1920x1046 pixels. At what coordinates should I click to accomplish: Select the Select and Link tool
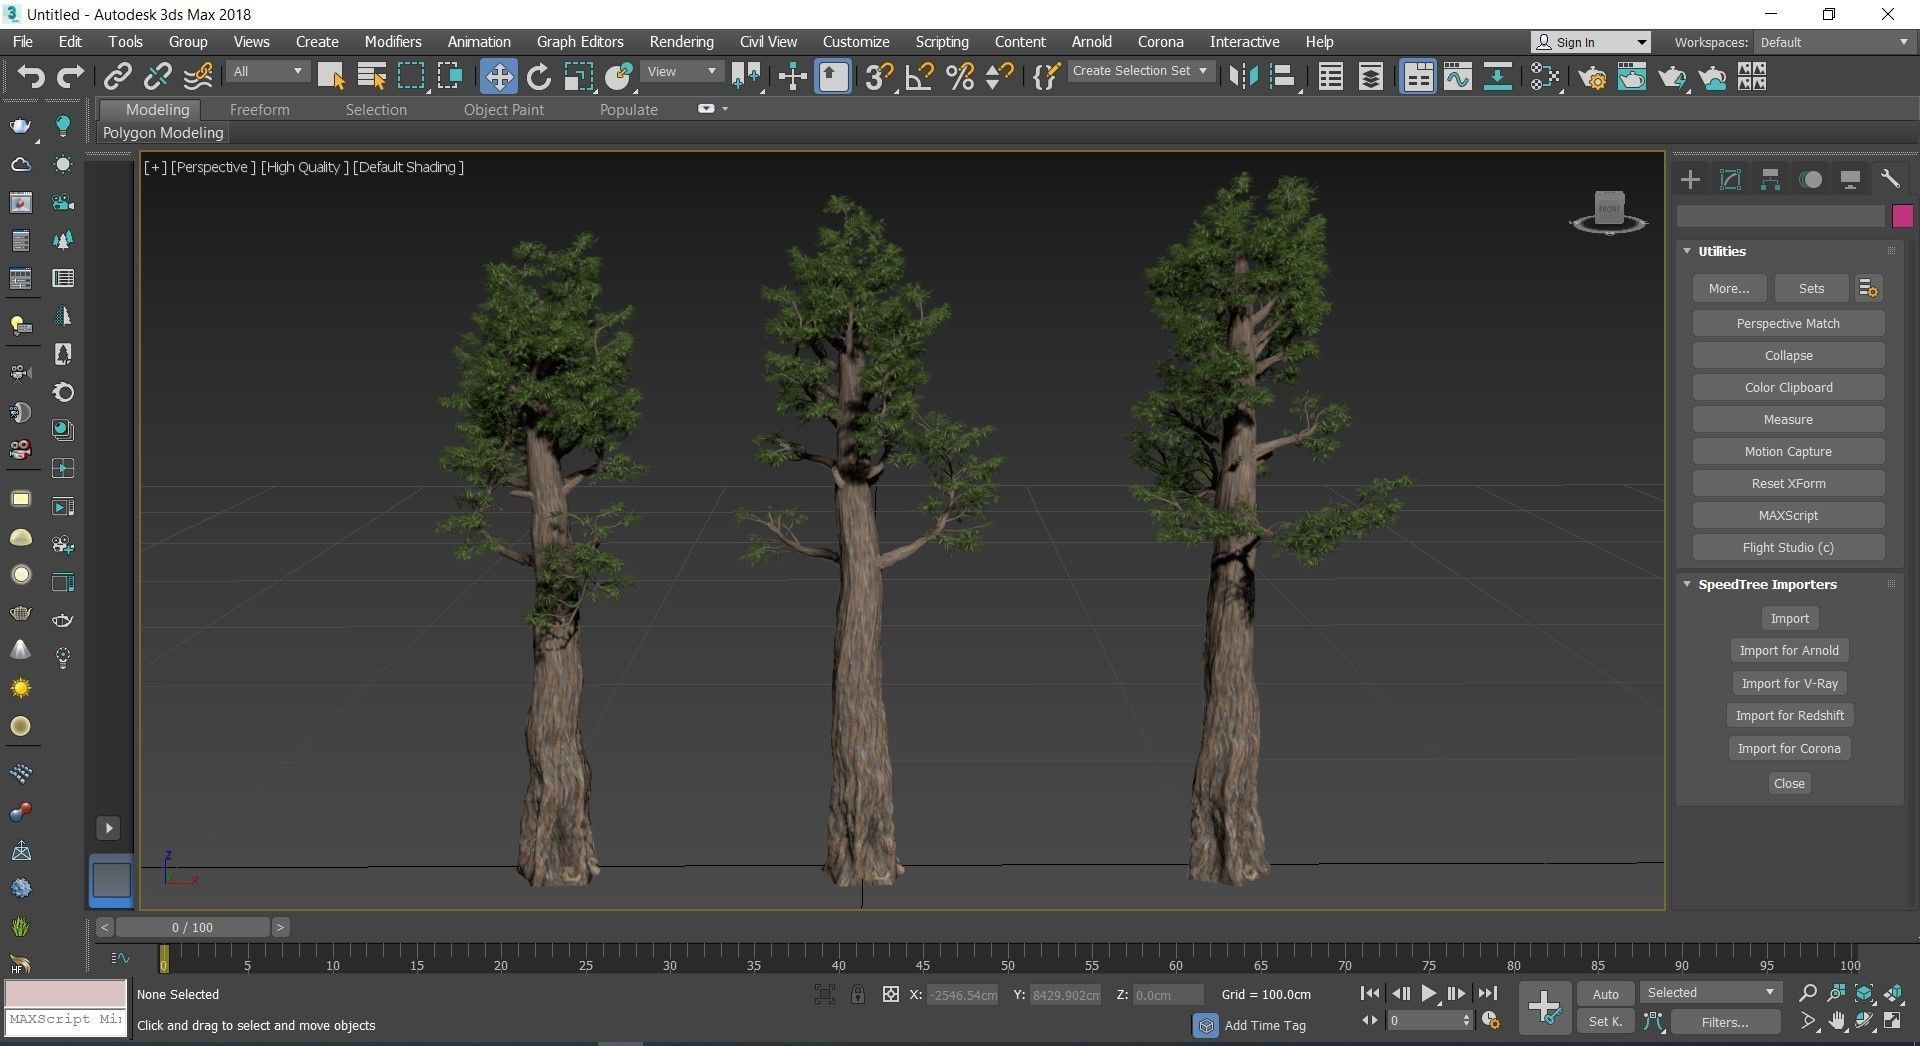[x=118, y=76]
